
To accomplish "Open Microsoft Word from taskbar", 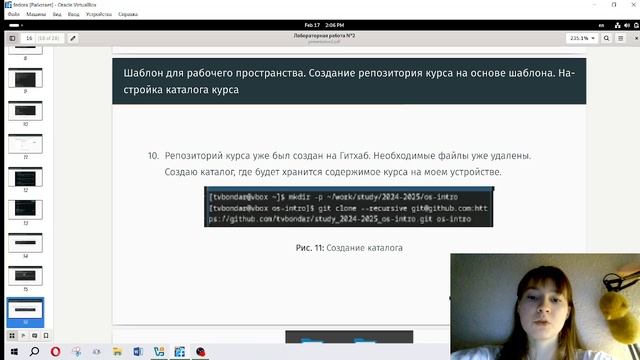I will pos(138,351).
